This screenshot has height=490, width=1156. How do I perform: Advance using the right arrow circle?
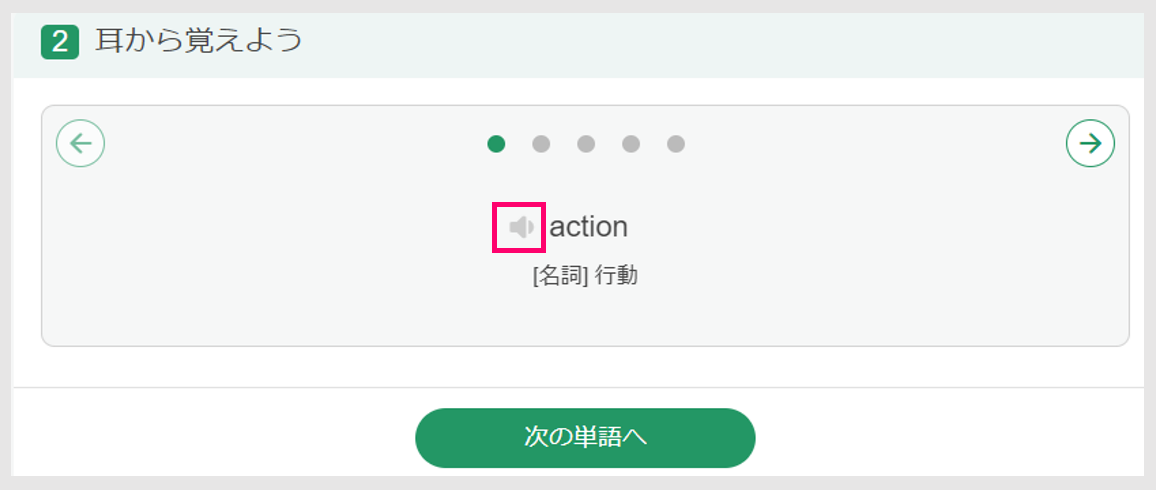point(1090,143)
